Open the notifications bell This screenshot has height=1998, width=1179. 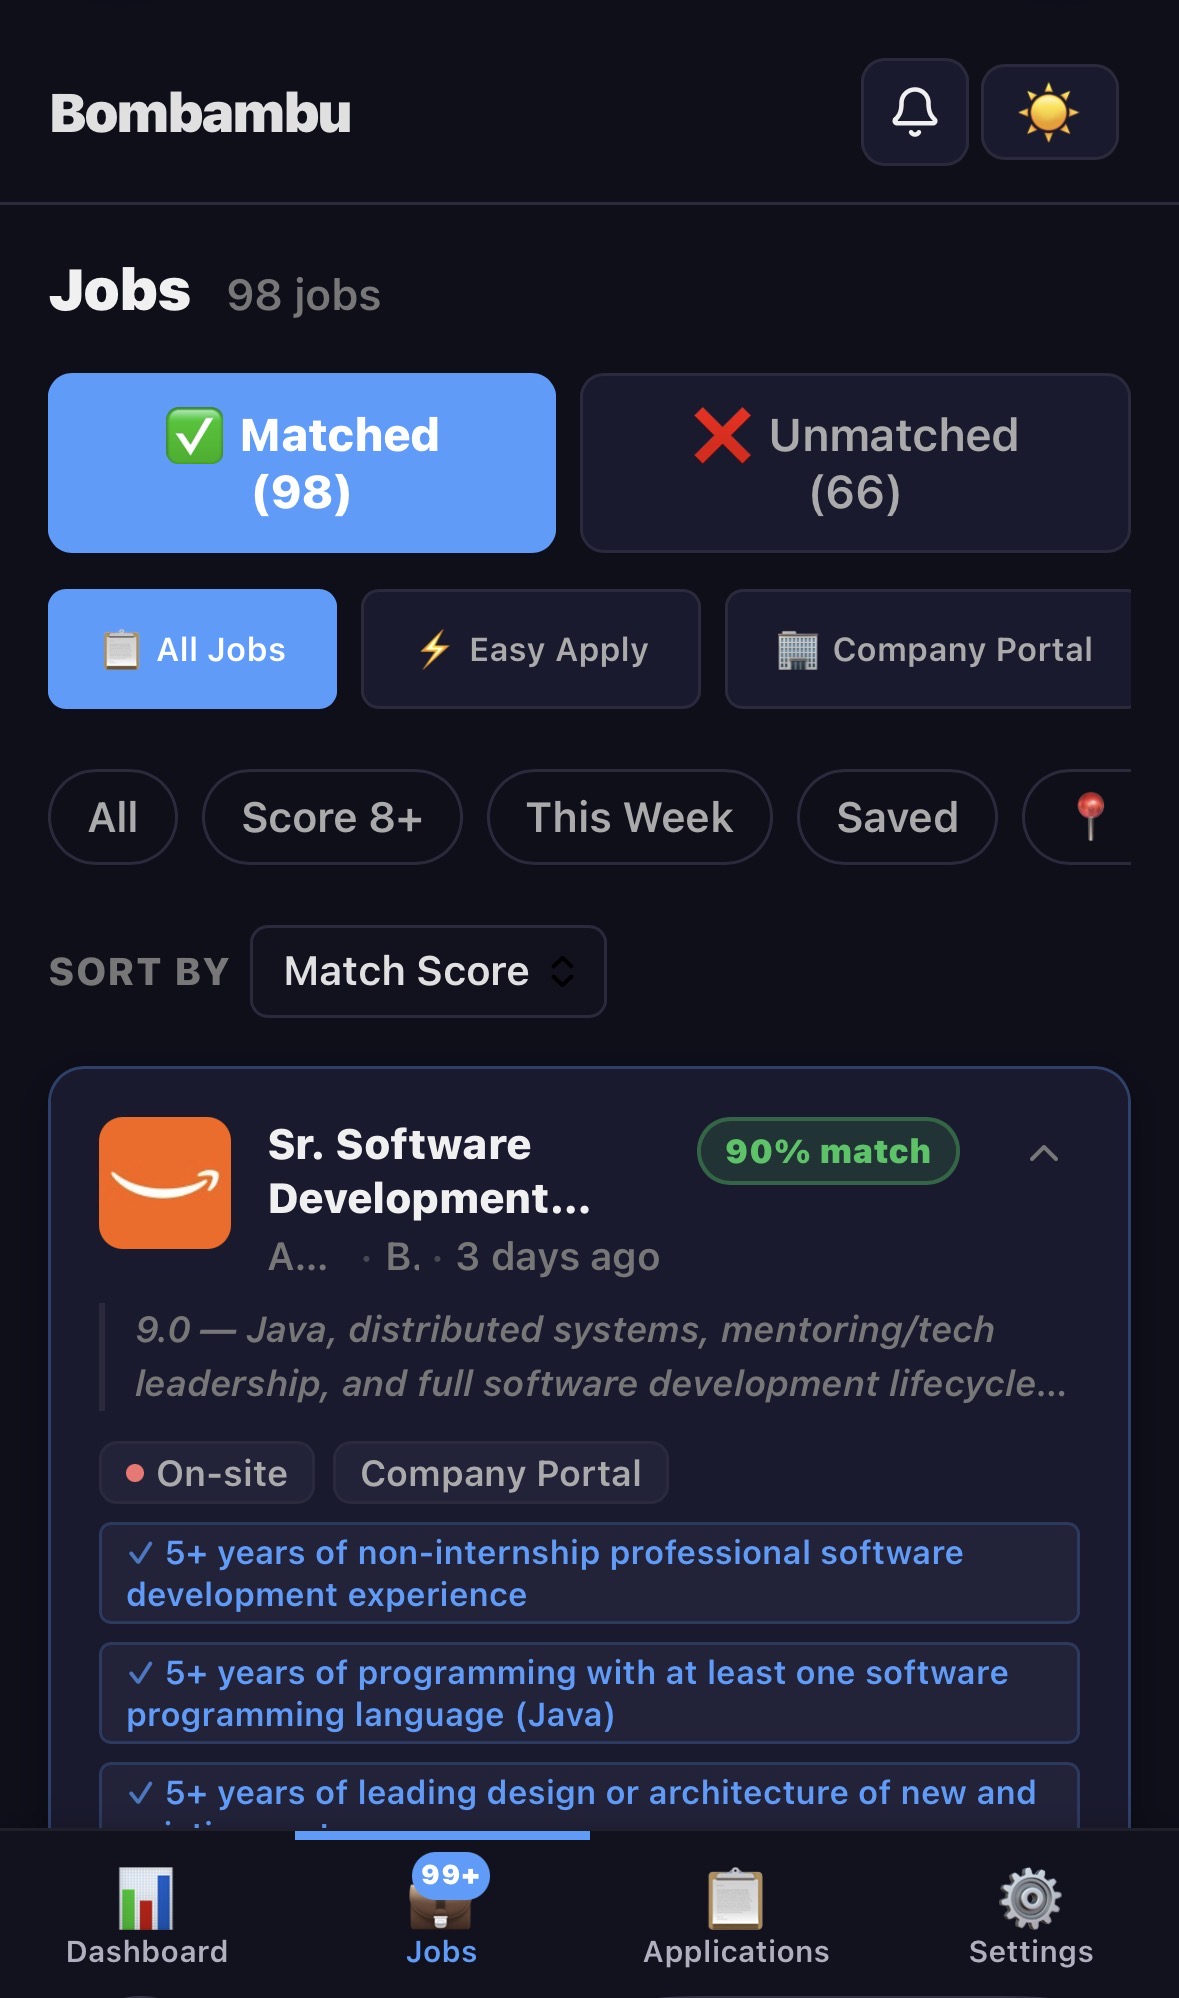pyautogui.click(x=914, y=112)
